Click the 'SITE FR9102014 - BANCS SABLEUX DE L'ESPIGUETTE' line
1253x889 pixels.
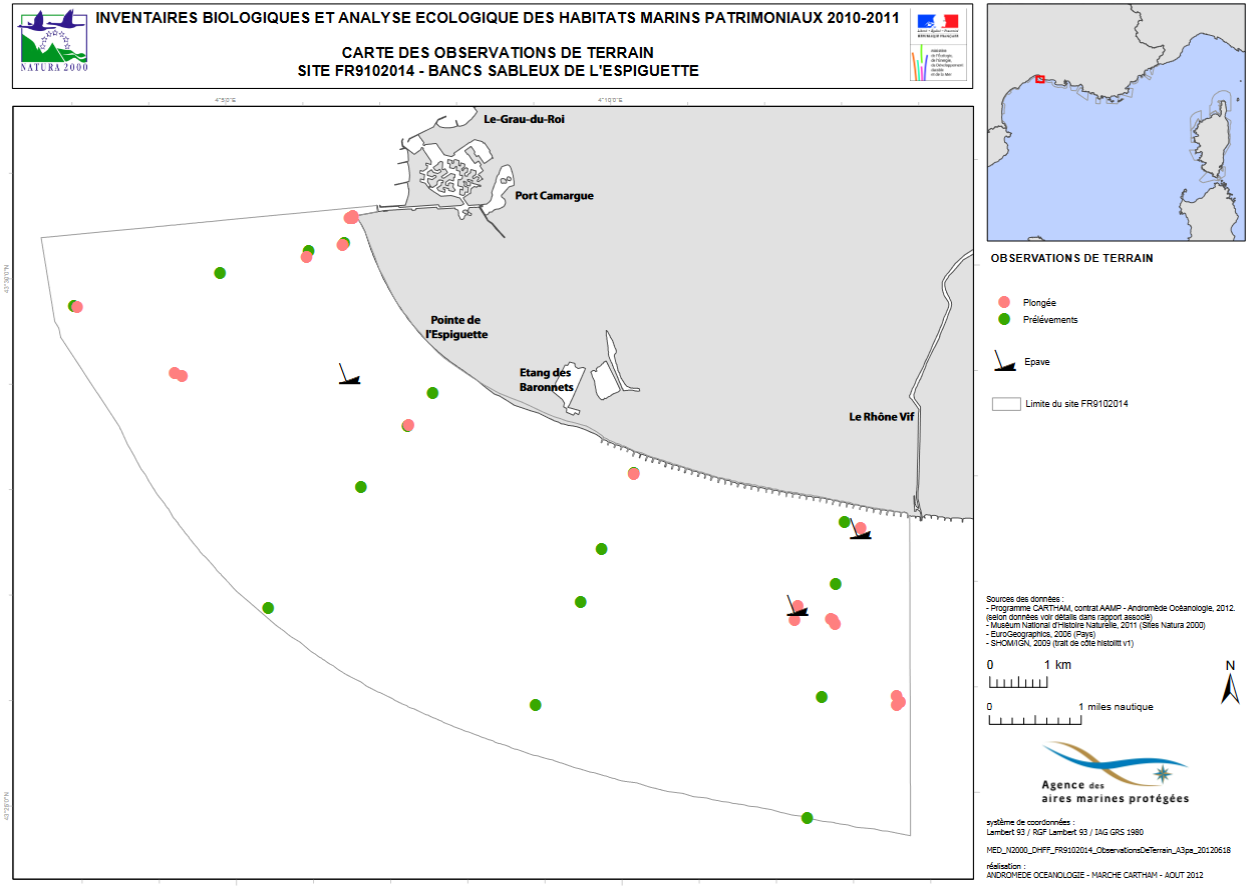coord(498,71)
